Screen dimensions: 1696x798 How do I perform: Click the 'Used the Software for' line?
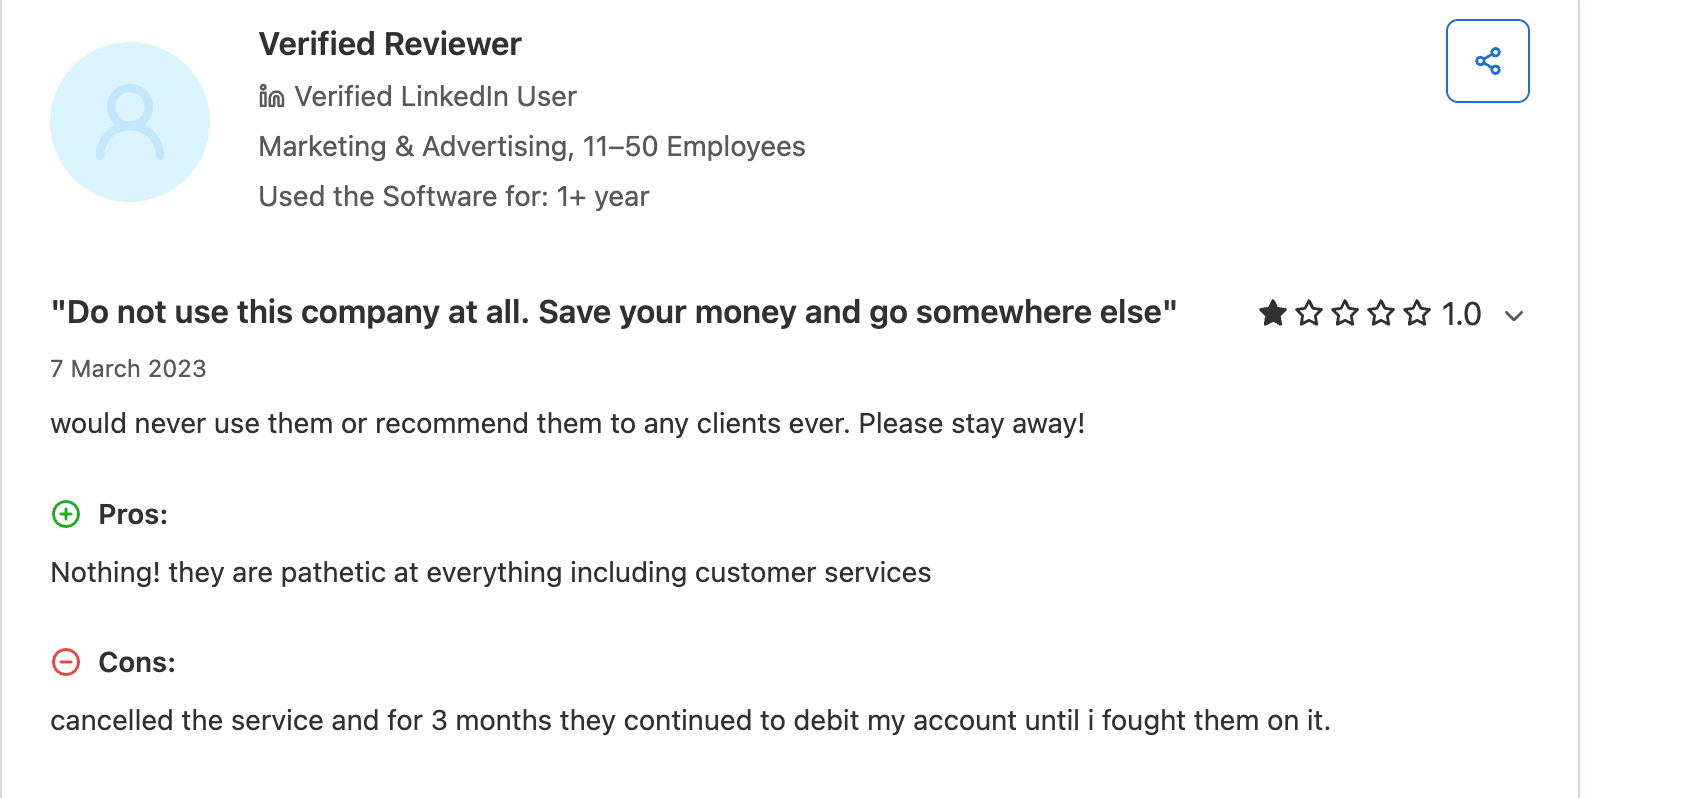[454, 196]
